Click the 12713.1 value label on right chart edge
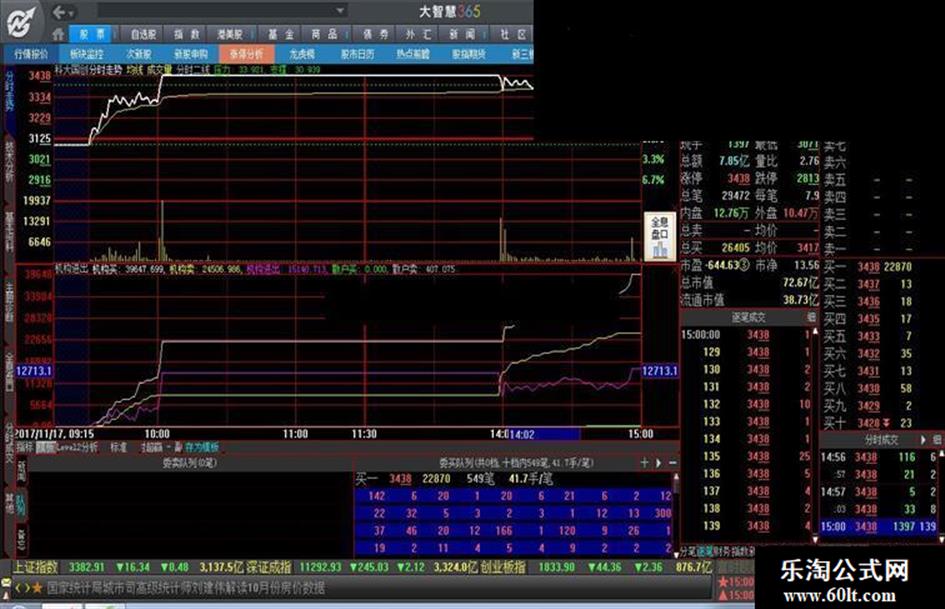The height and width of the screenshot is (609, 945). 659,371
